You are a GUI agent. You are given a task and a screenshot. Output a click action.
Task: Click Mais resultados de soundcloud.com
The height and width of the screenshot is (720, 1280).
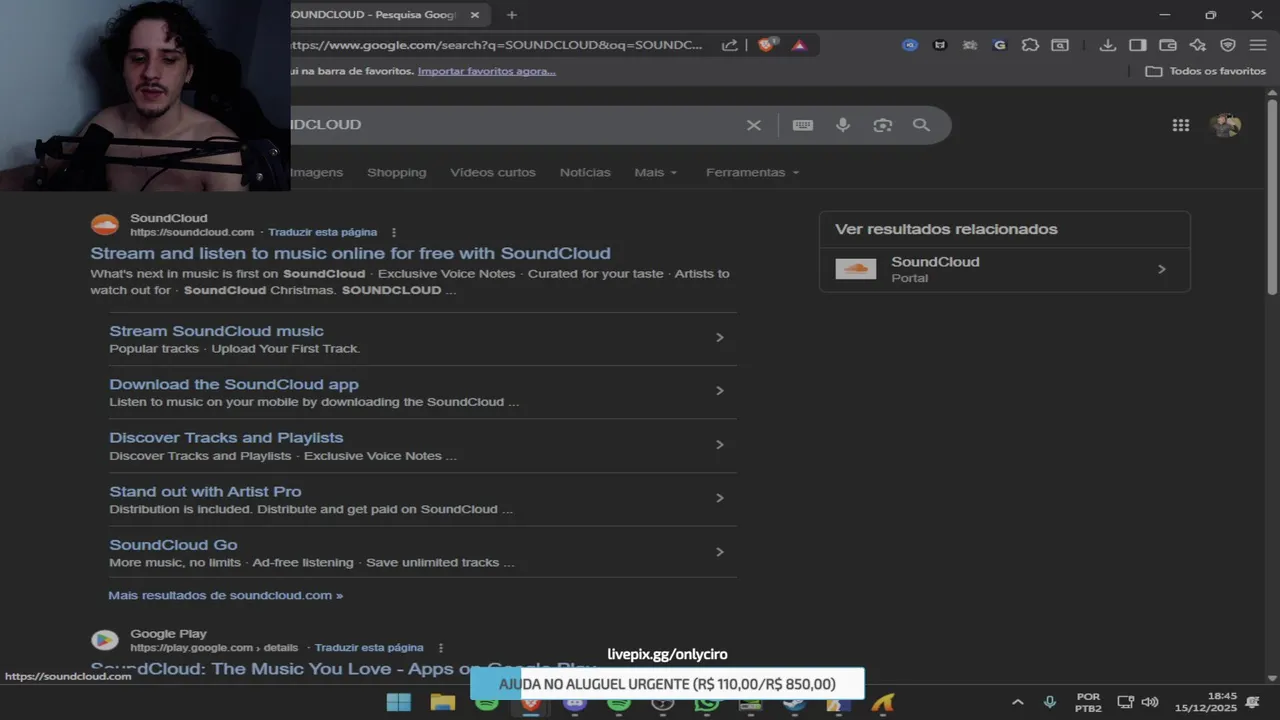pos(225,595)
